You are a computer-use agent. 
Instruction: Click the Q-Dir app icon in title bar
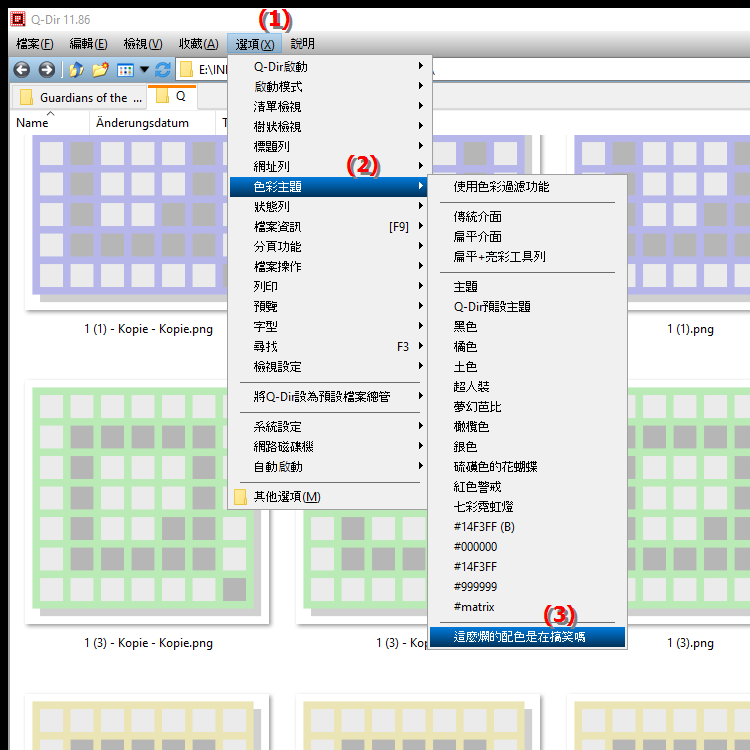point(18,19)
